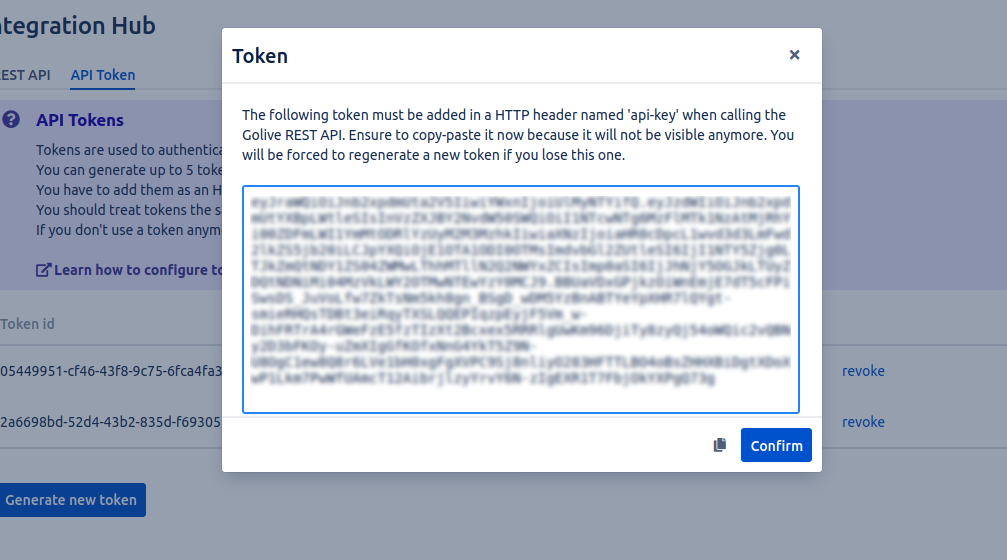This screenshot has width=1007, height=560.
Task: Click the question mark help icon
Action: click(x=11, y=120)
